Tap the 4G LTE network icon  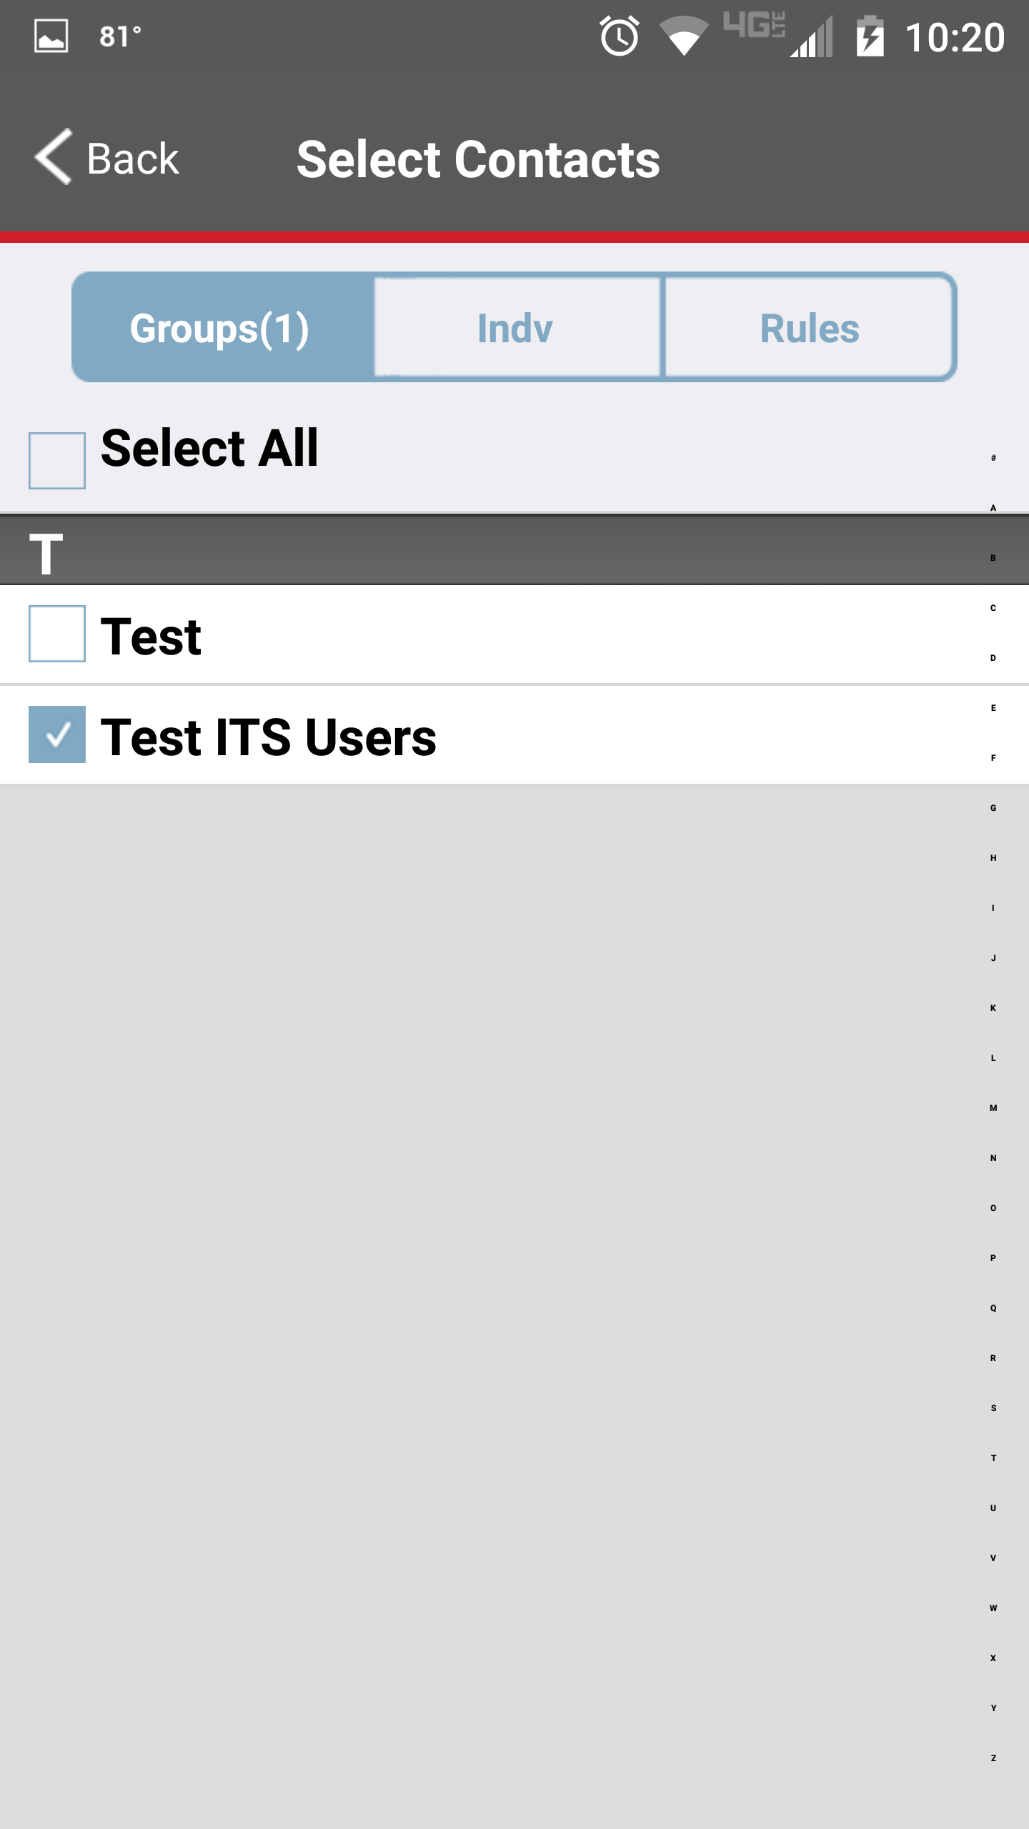click(x=754, y=26)
